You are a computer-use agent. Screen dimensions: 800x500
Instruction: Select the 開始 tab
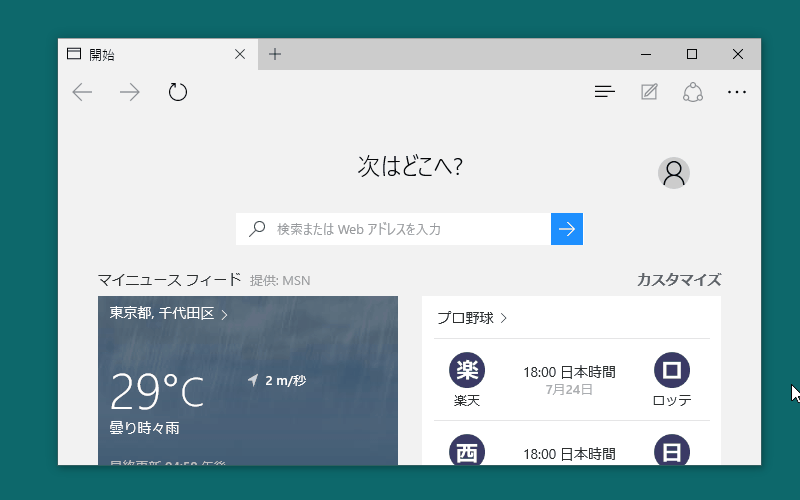(x=158, y=54)
